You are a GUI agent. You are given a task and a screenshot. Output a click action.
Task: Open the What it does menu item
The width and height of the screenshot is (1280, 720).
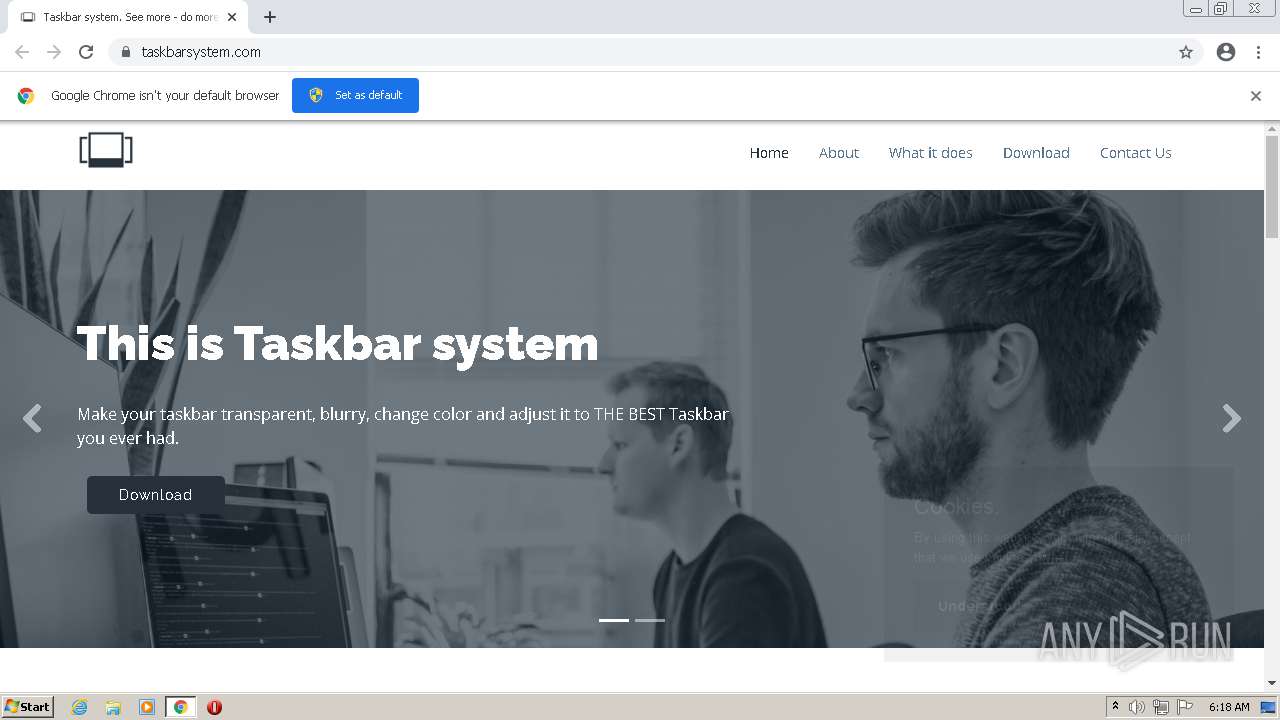click(x=931, y=153)
